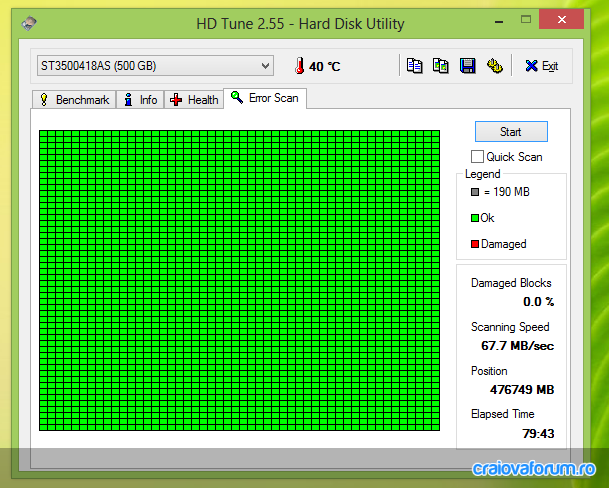This screenshot has width=609, height=488.
Task: Click the Scanning Speed label
Action: coord(510,327)
